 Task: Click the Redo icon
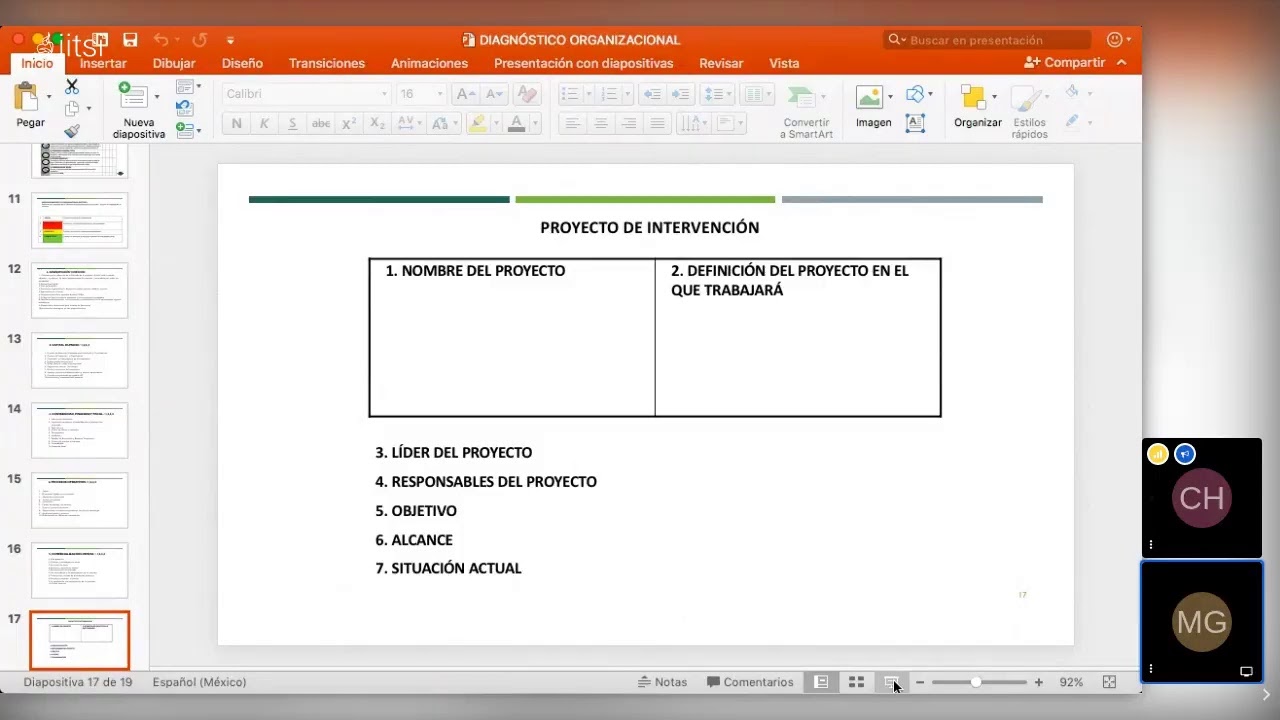pyautogui.click(x=199, y=40)
